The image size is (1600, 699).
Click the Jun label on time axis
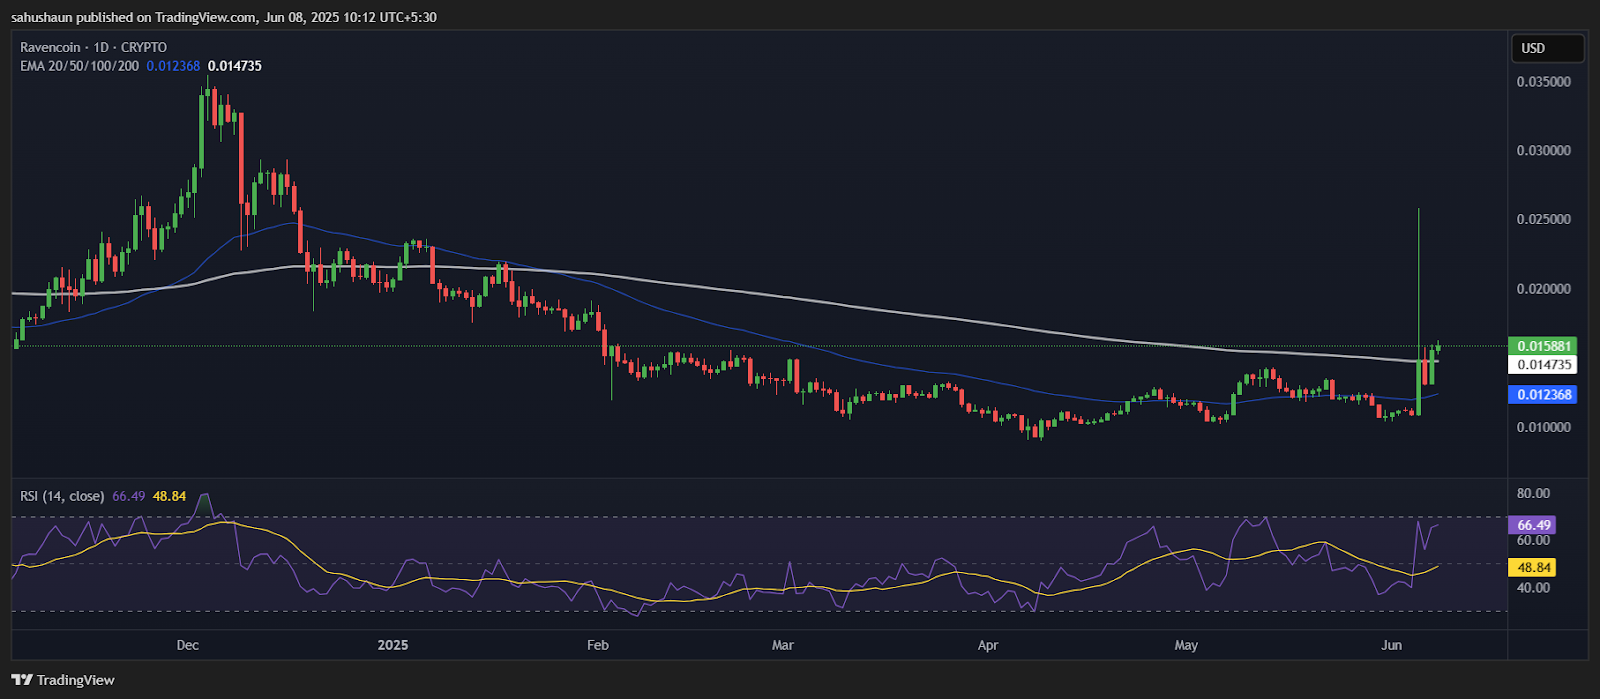tap(1391, 645)
